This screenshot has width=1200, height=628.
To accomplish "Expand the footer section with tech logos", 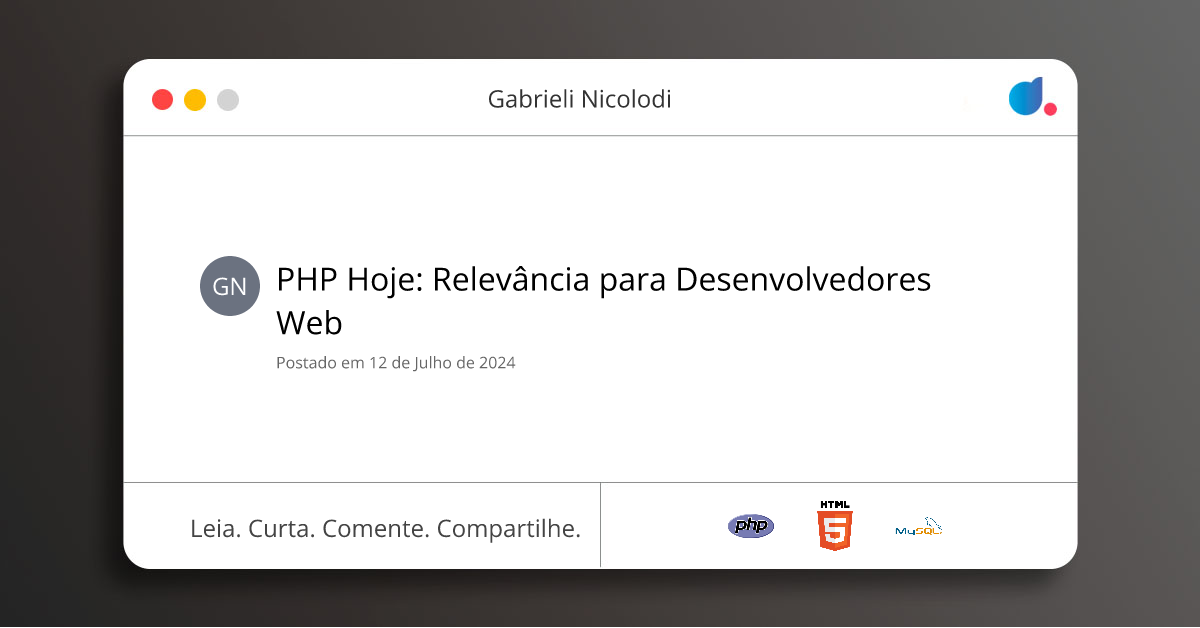I will (838, 525).
